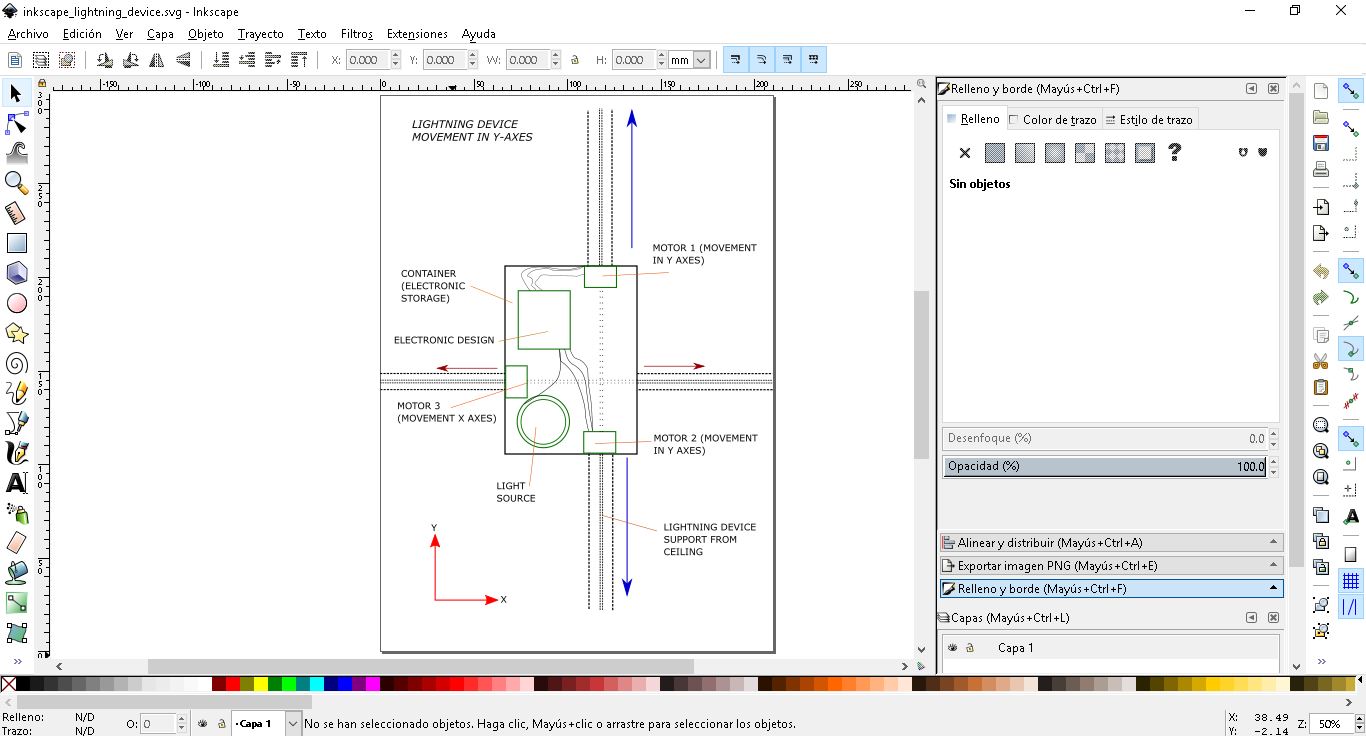Viewport: 1366px width, 736px height.
Task: Switch to Estilo de trazo tab
Action: click(x=1149, y=120)
